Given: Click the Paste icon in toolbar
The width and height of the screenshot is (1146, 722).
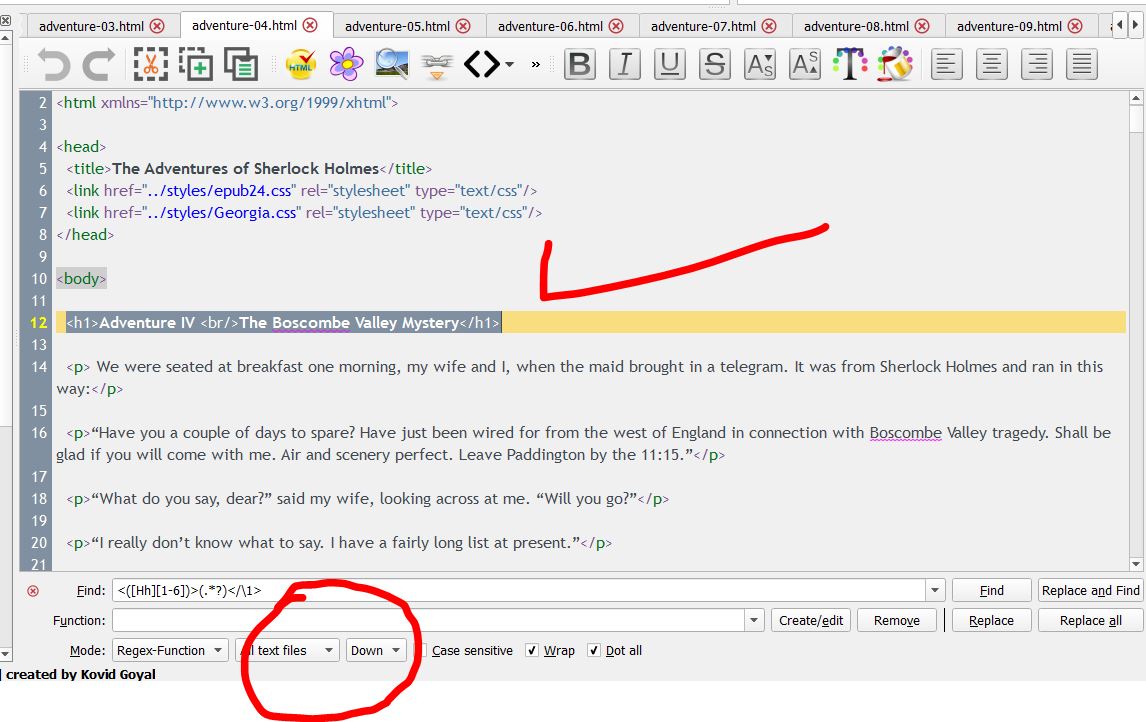Looking at the screenshot, I should (241, 64).
